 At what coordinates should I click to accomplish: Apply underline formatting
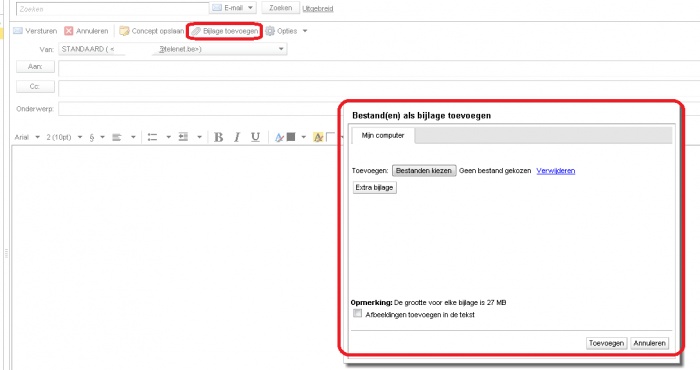[x=255, y=137]
